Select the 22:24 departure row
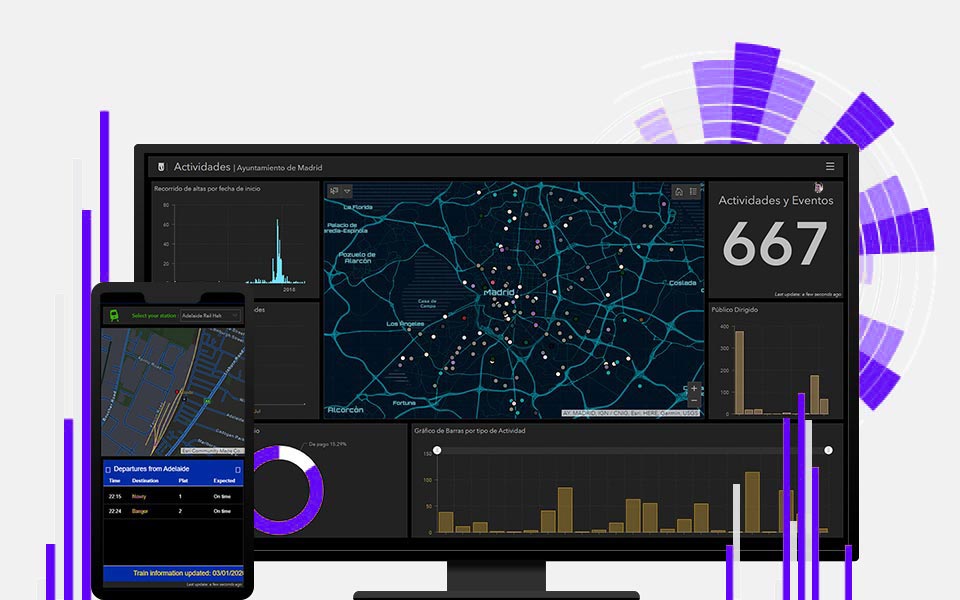Image resolution: width=960 pixels, height=600 pixels. pyautogui.click(x=173, y=511)
